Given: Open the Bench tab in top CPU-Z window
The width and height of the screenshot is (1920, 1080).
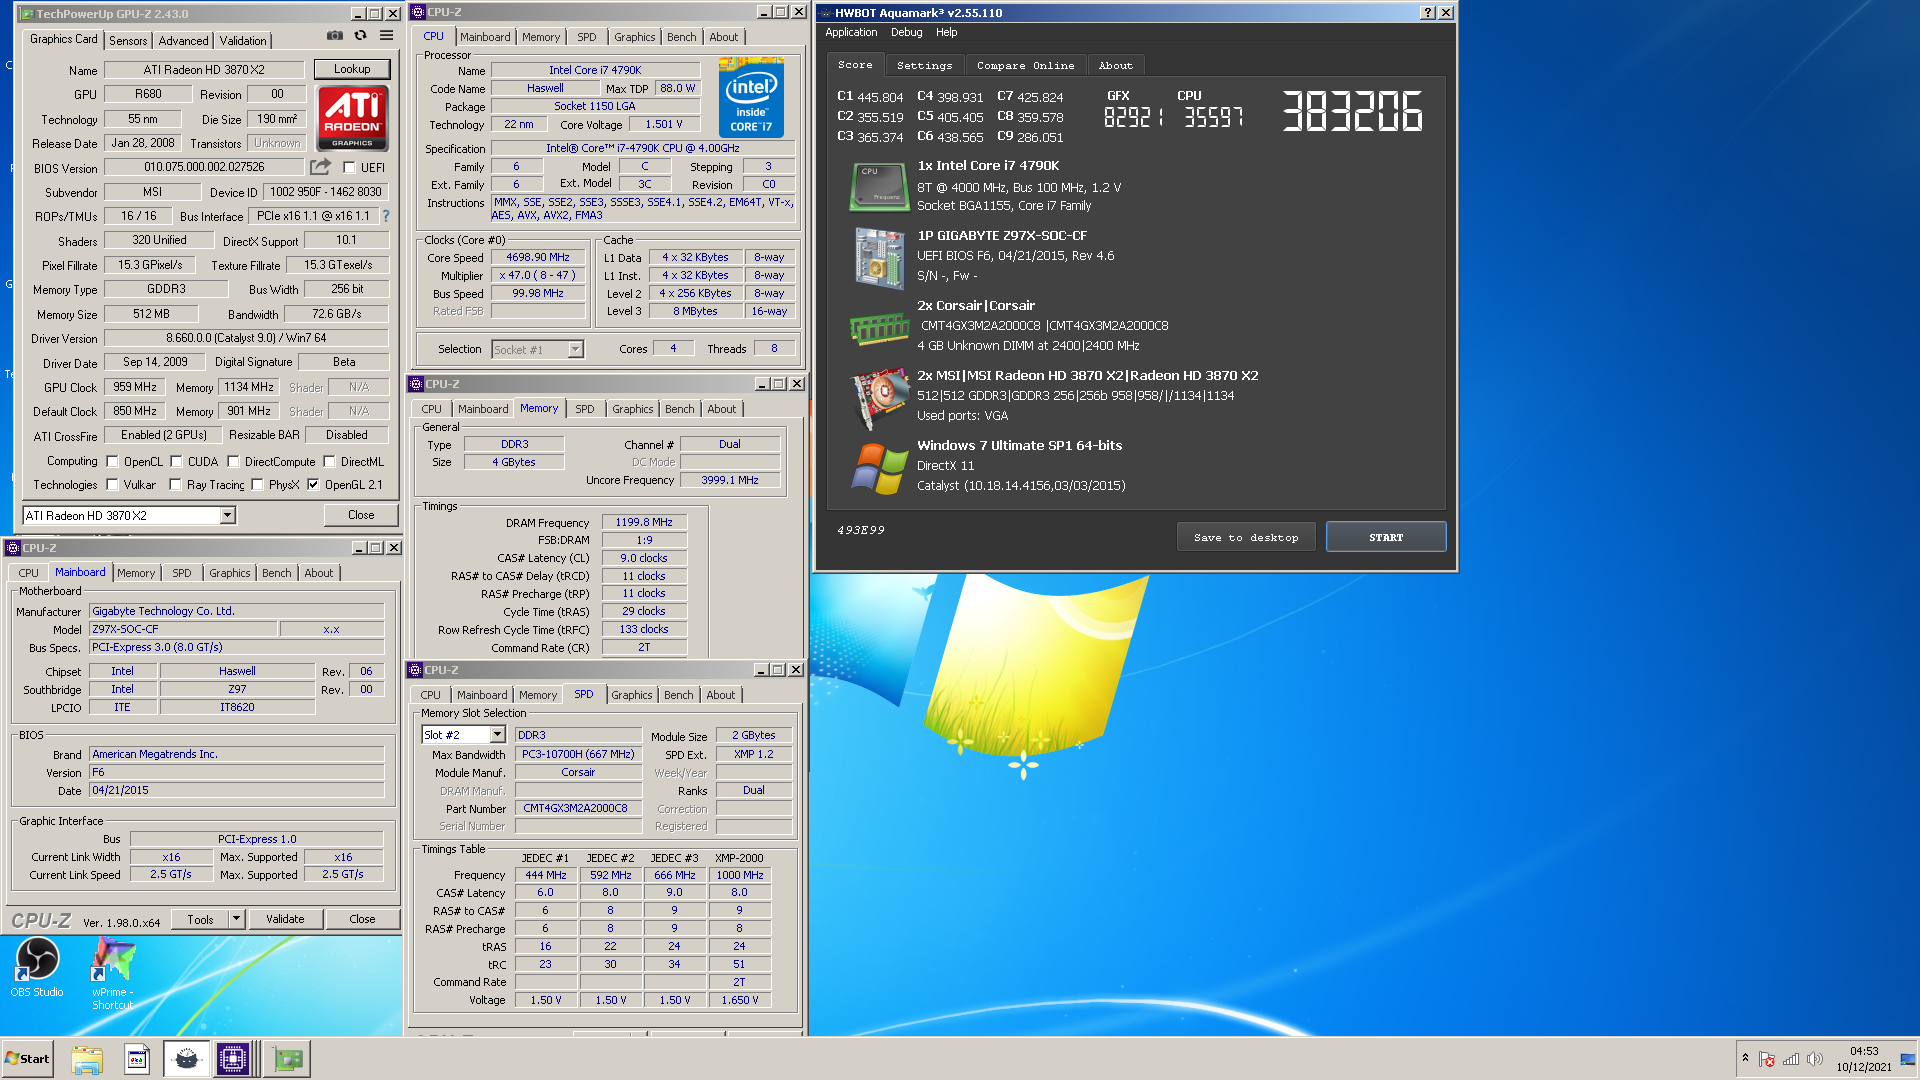Looking at the screenshot, I should click(x=682, y=37).
